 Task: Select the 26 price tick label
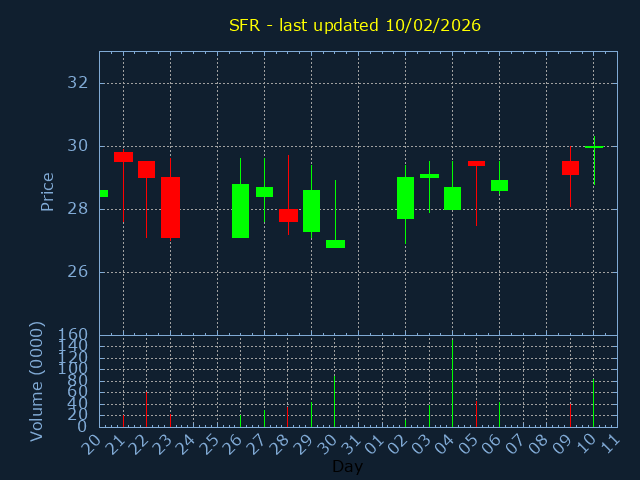tap(77, 272)
